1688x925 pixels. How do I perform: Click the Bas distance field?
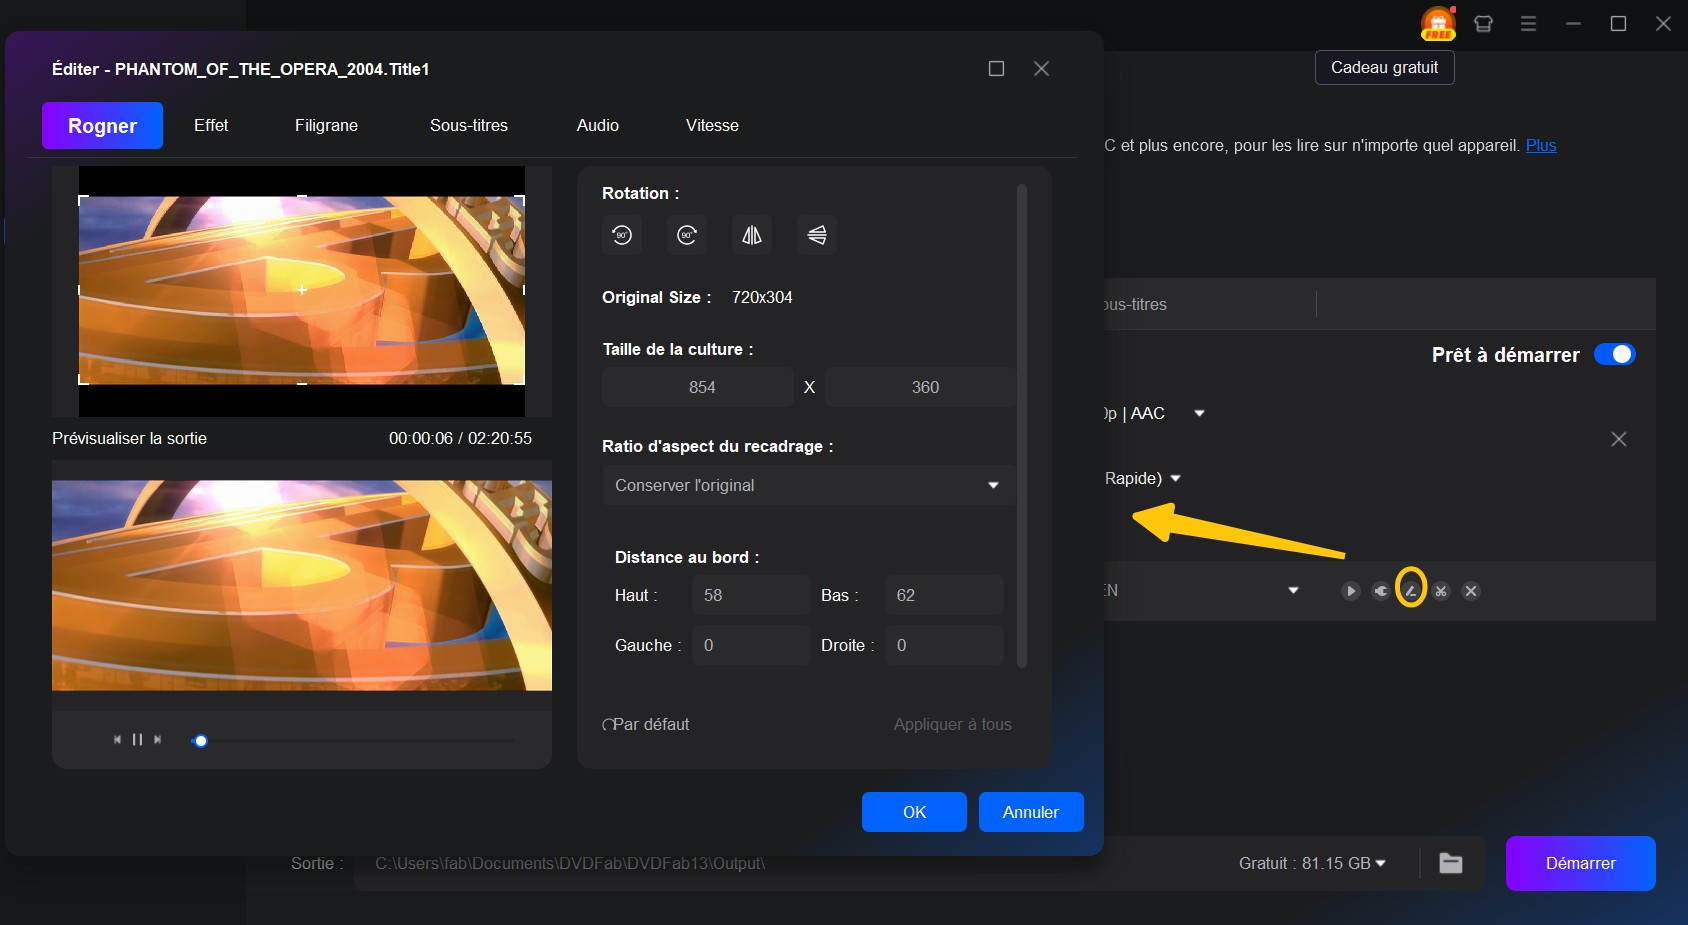point(944,595)
